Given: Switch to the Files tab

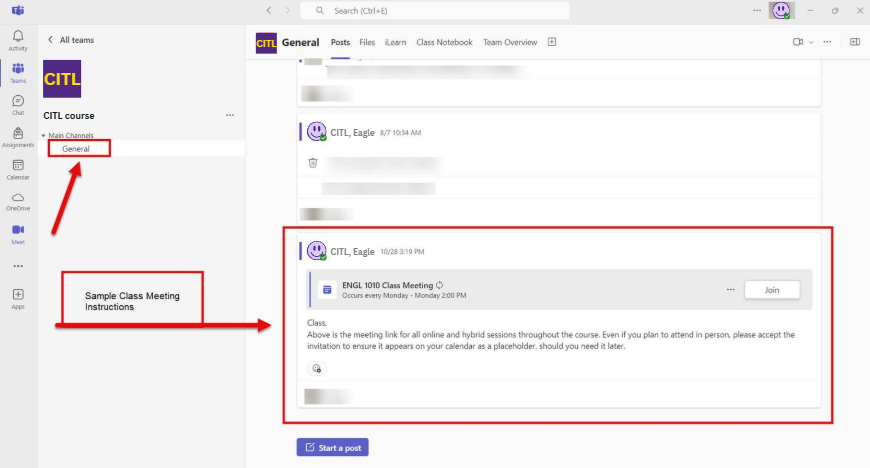Looking at the screenshot, I should click(x=367, y=42).
